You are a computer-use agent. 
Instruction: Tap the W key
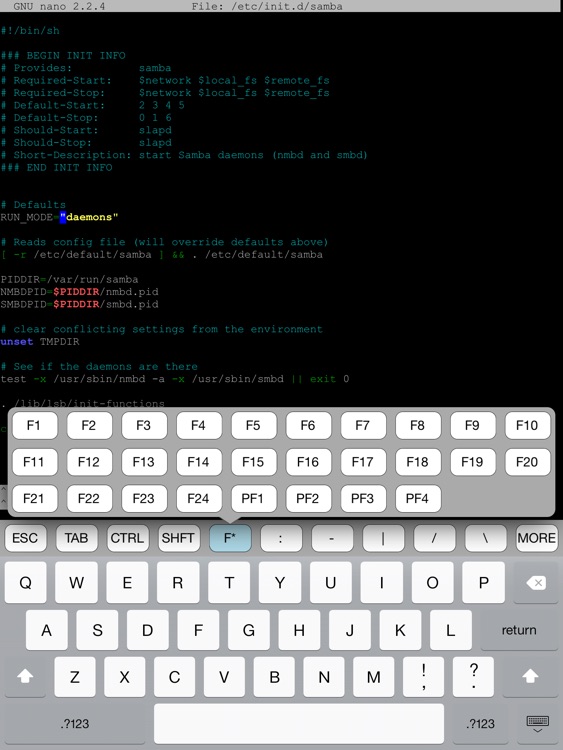77,583
